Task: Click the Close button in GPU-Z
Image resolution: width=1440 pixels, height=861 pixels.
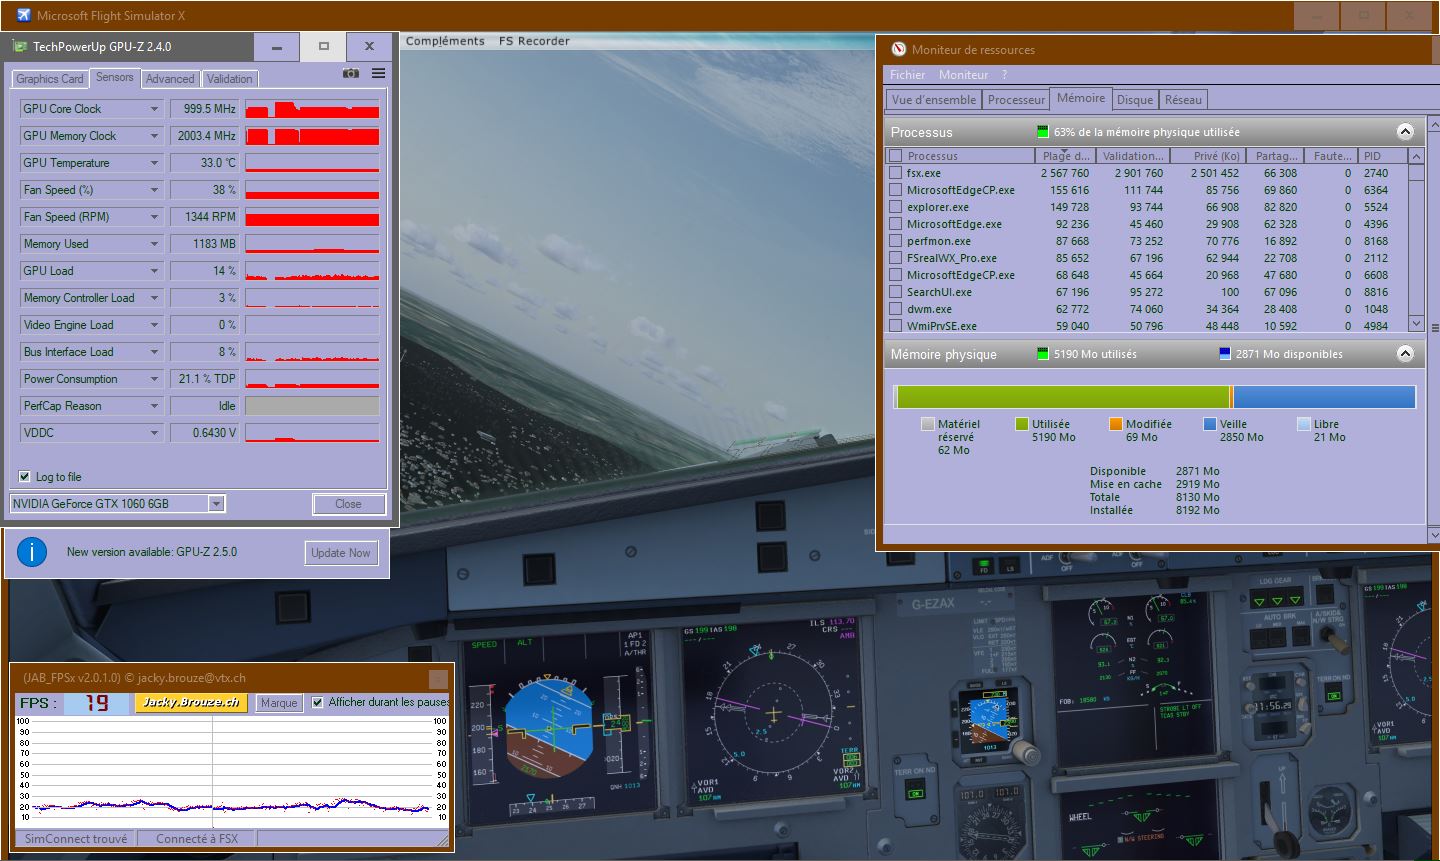Action: 348,504
